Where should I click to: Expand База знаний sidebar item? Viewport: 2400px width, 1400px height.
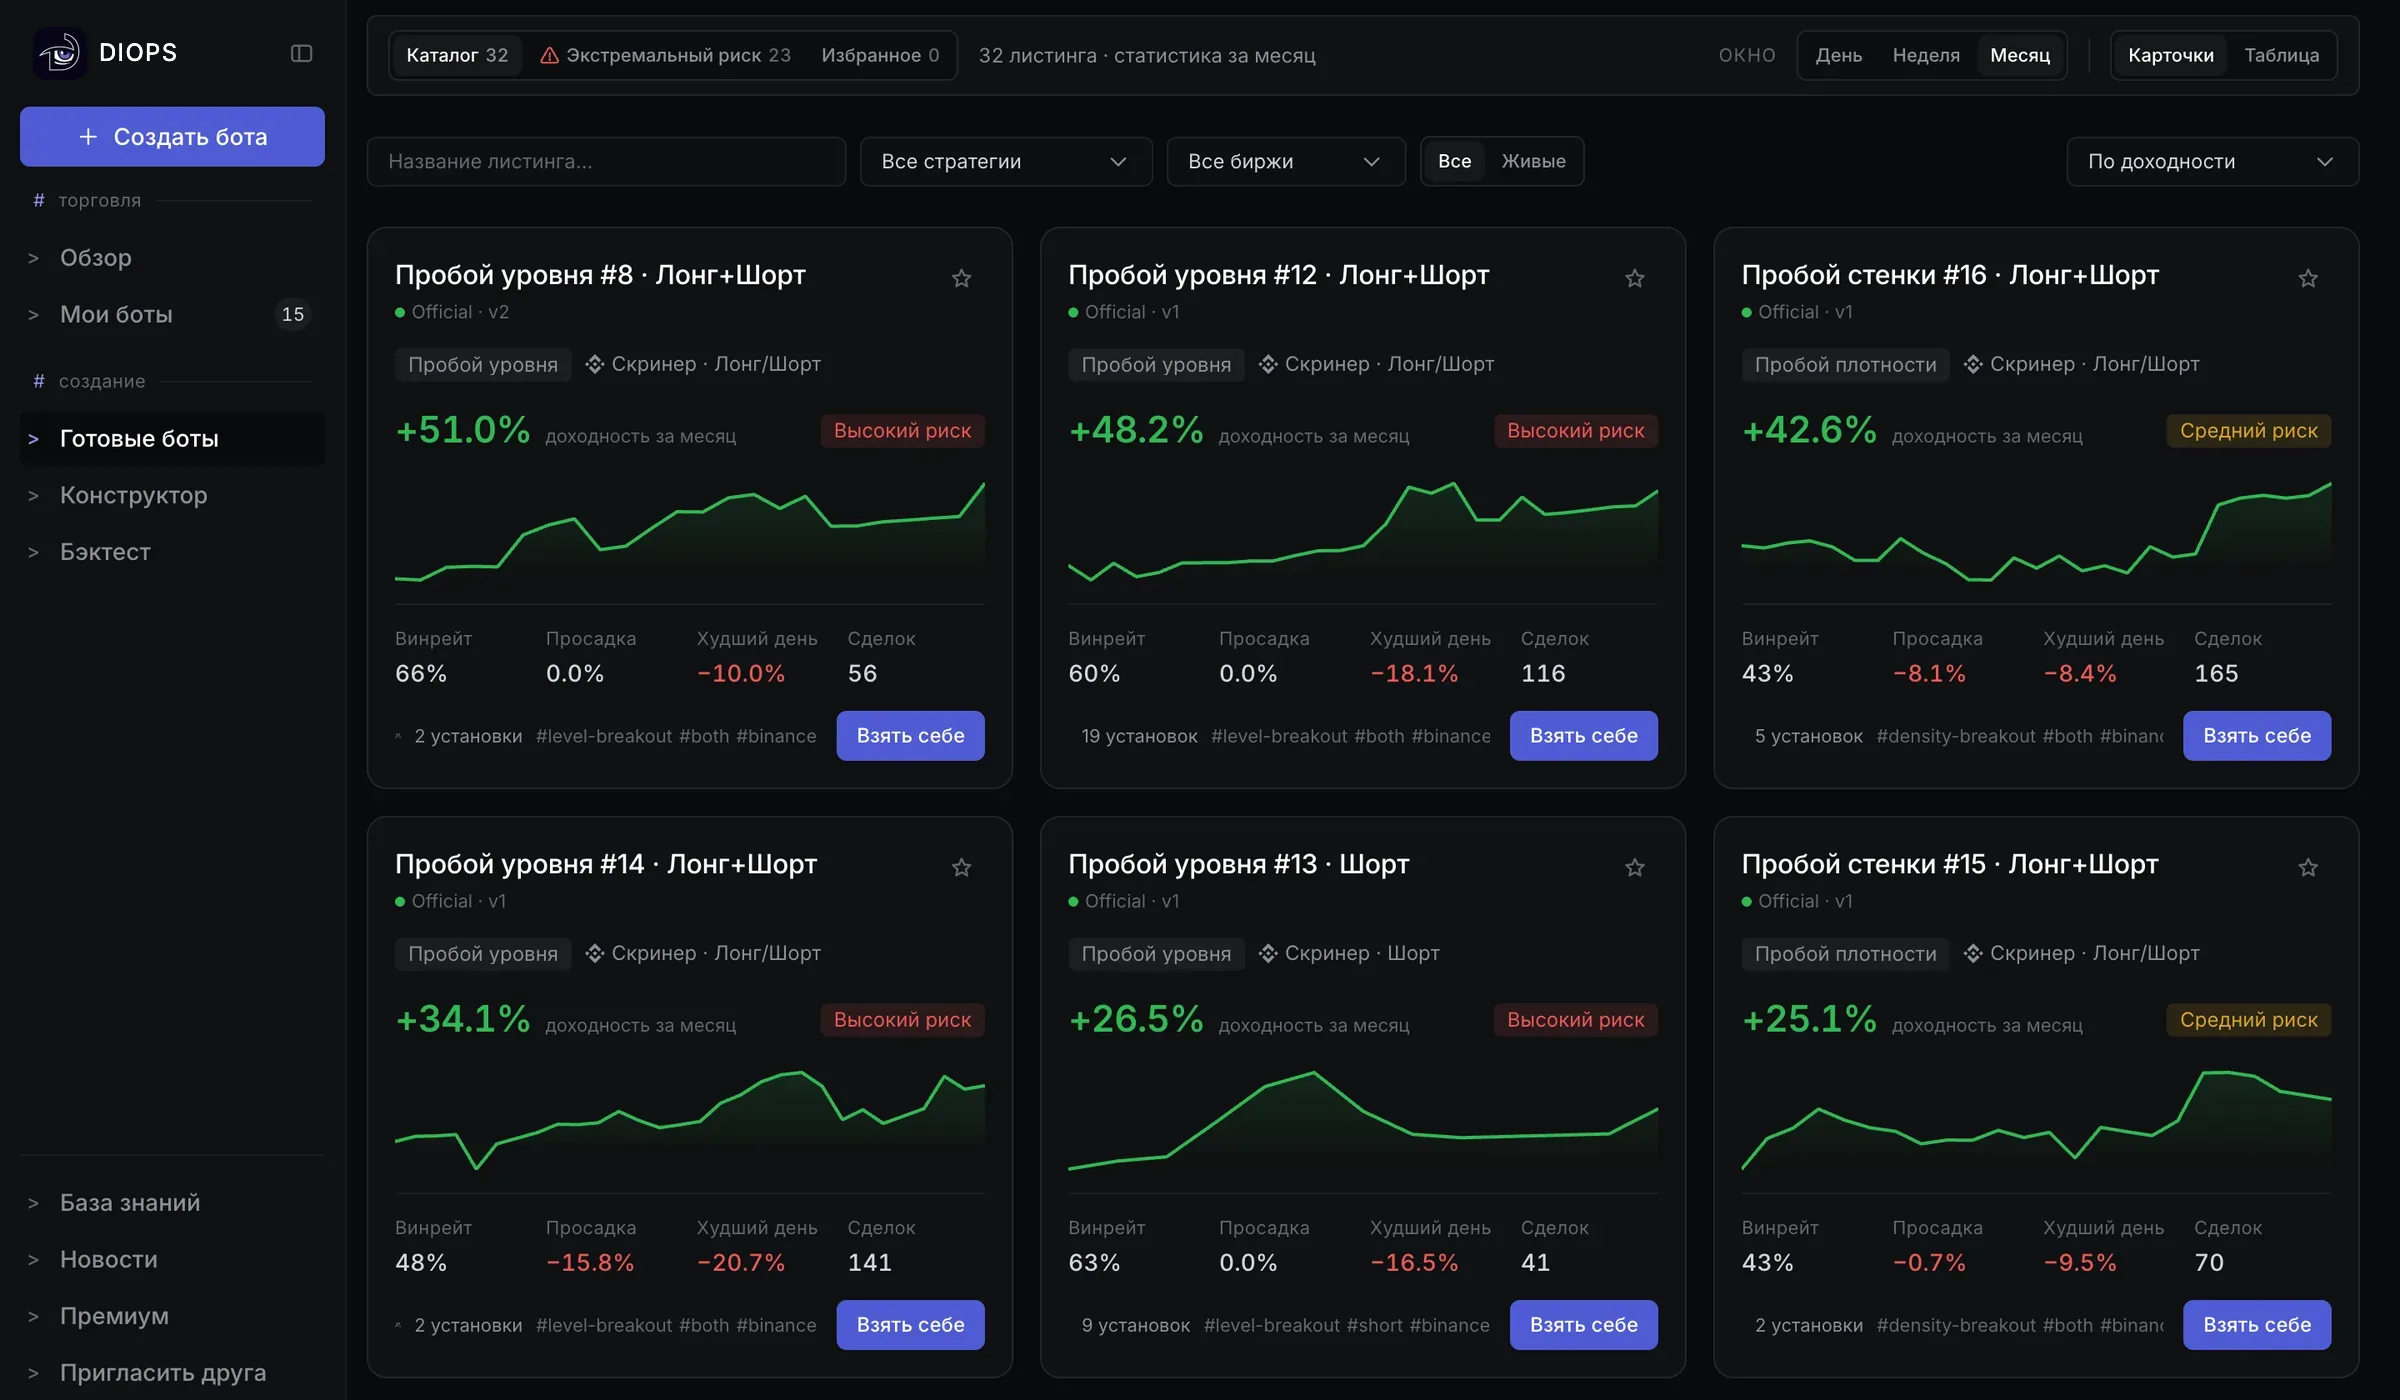click(x=172, y=1202)
